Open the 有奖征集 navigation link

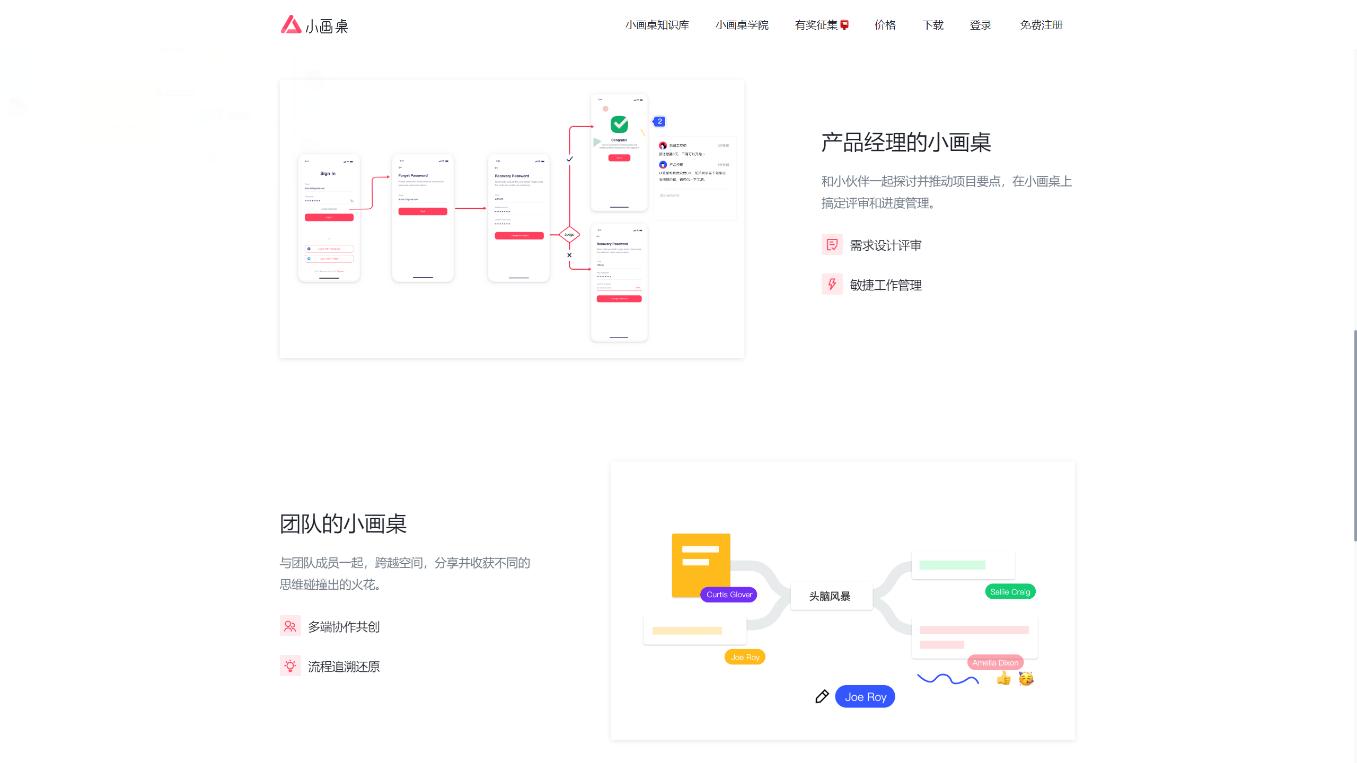[822, 25]
